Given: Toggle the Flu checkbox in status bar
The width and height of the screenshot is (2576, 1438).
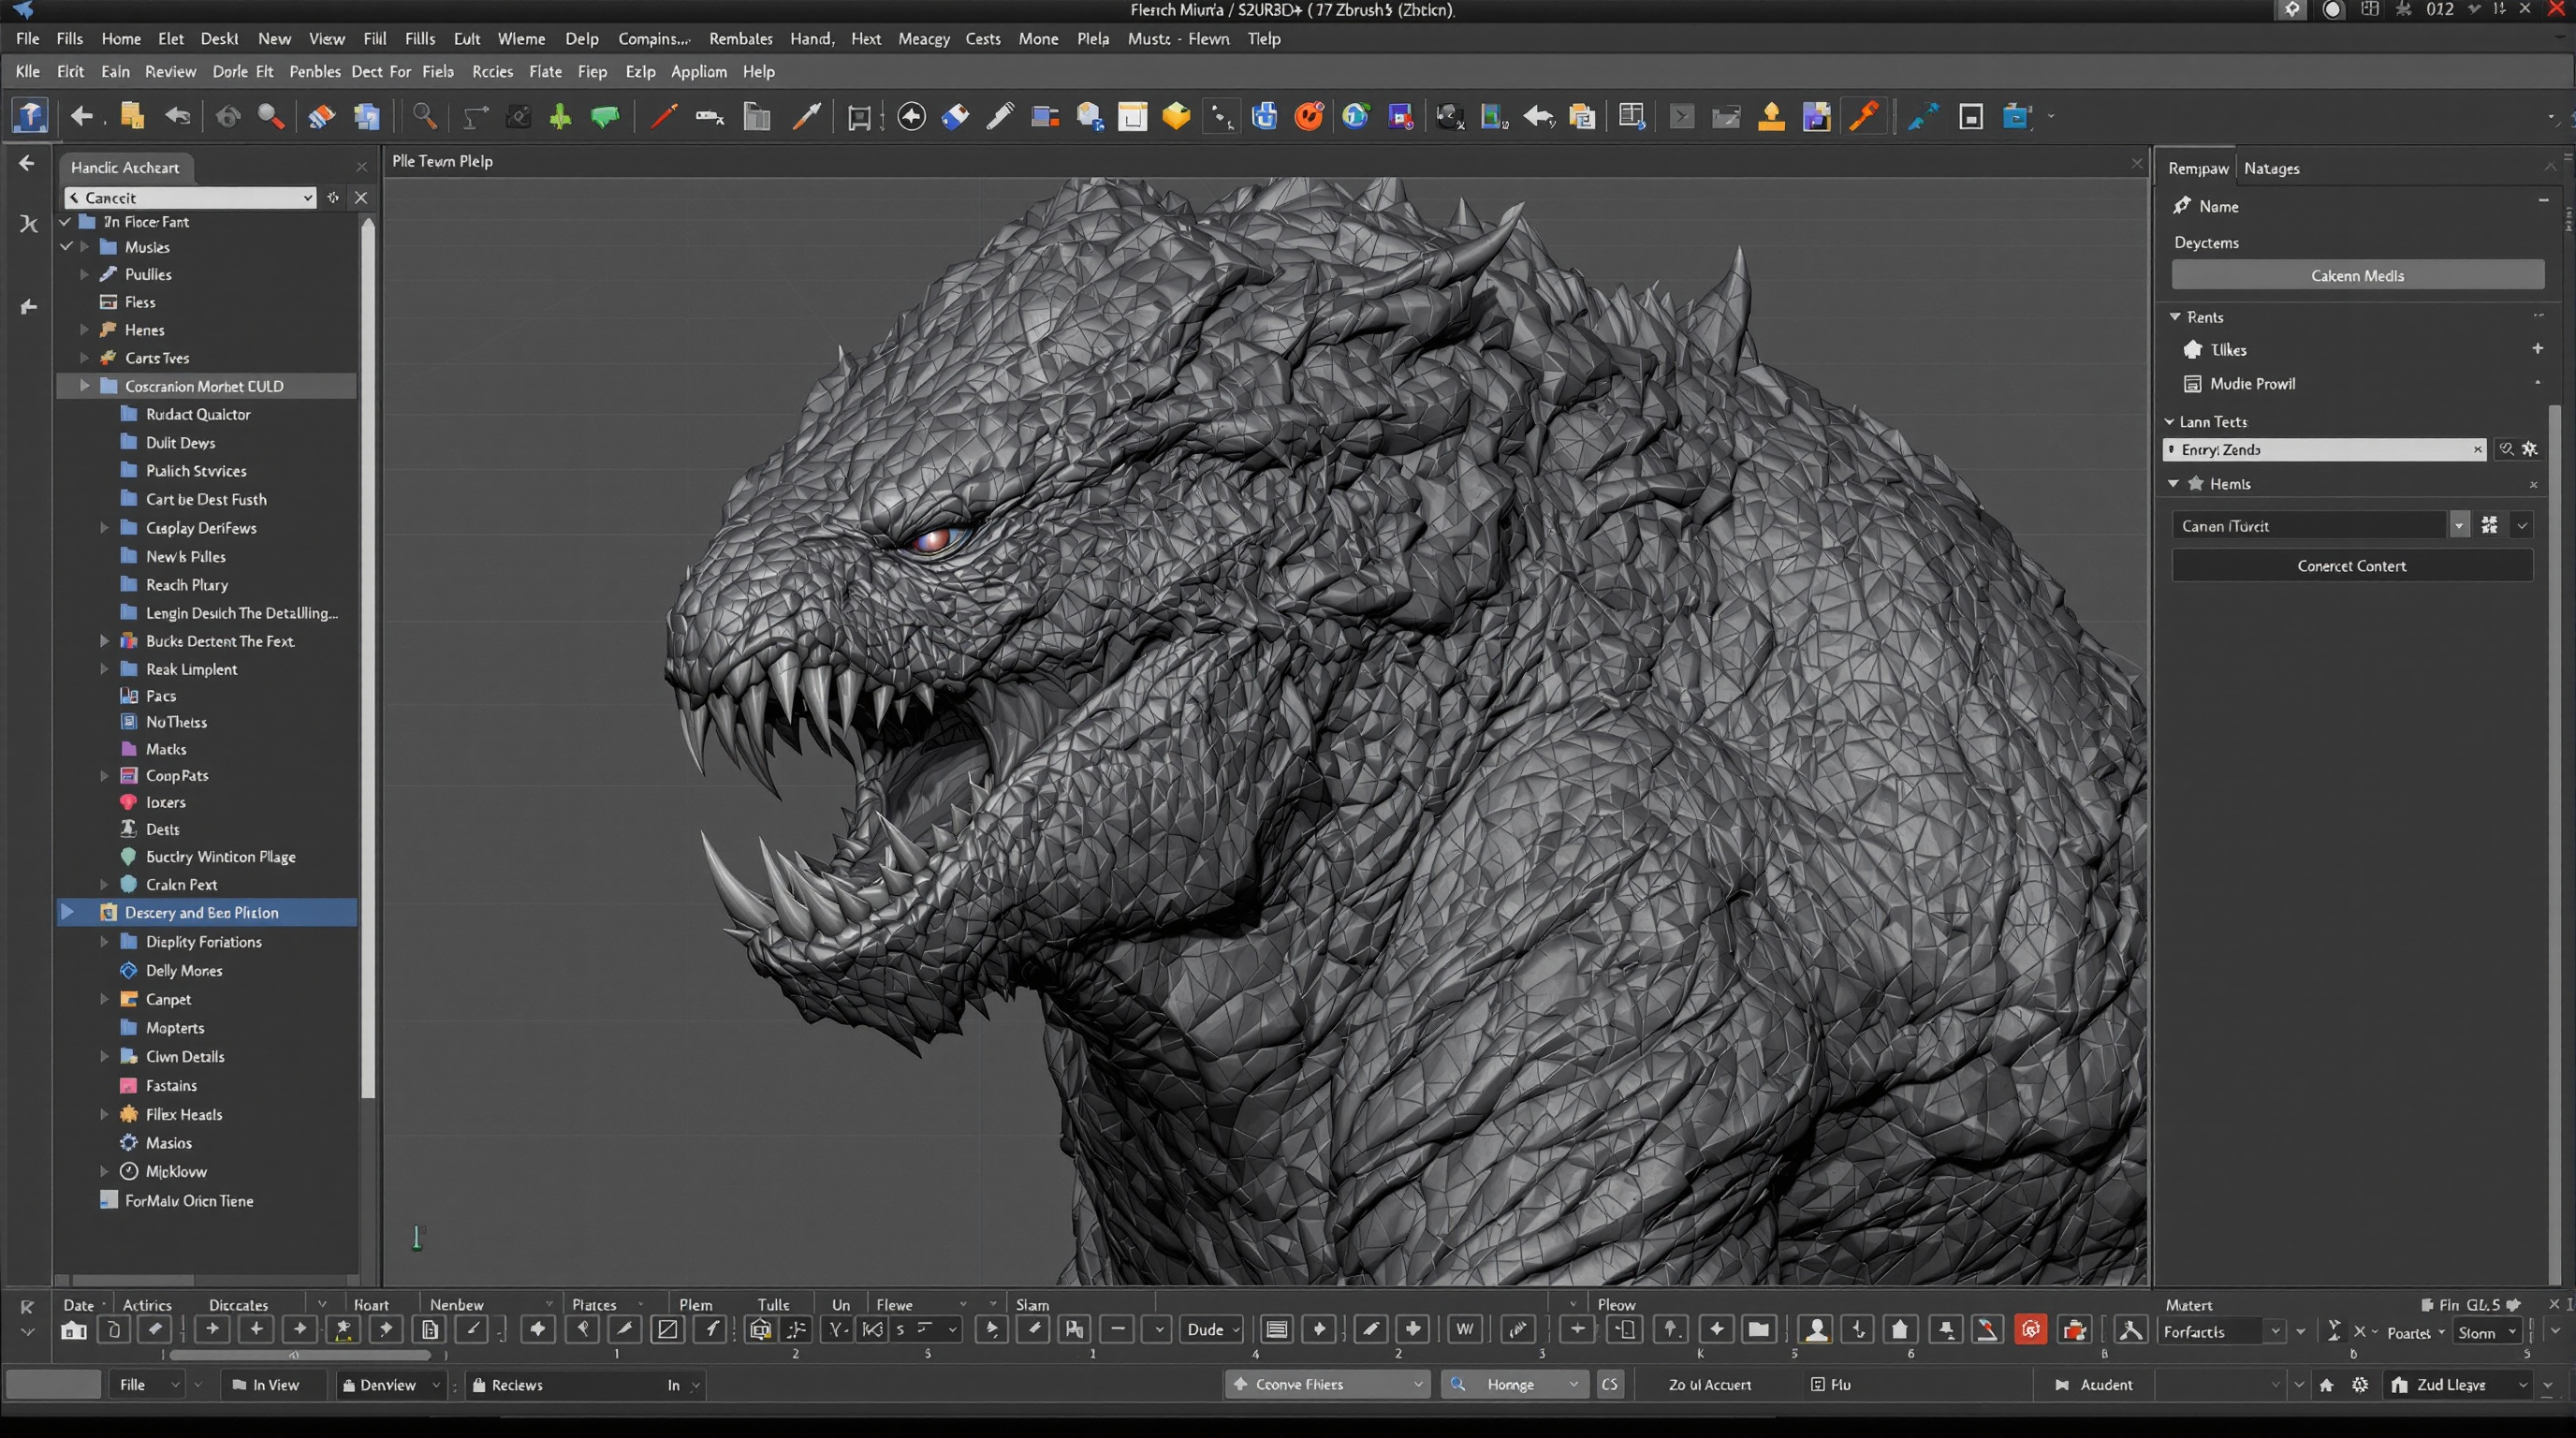Looking at the screenshot, I should 1818,1385.
